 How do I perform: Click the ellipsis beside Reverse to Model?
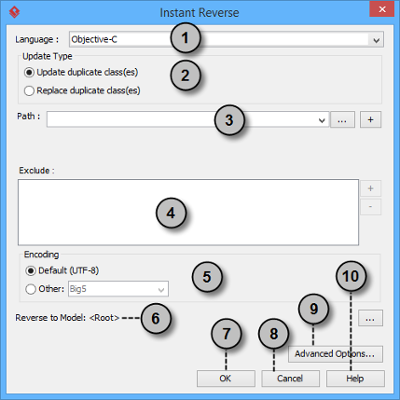pos(370,318)
